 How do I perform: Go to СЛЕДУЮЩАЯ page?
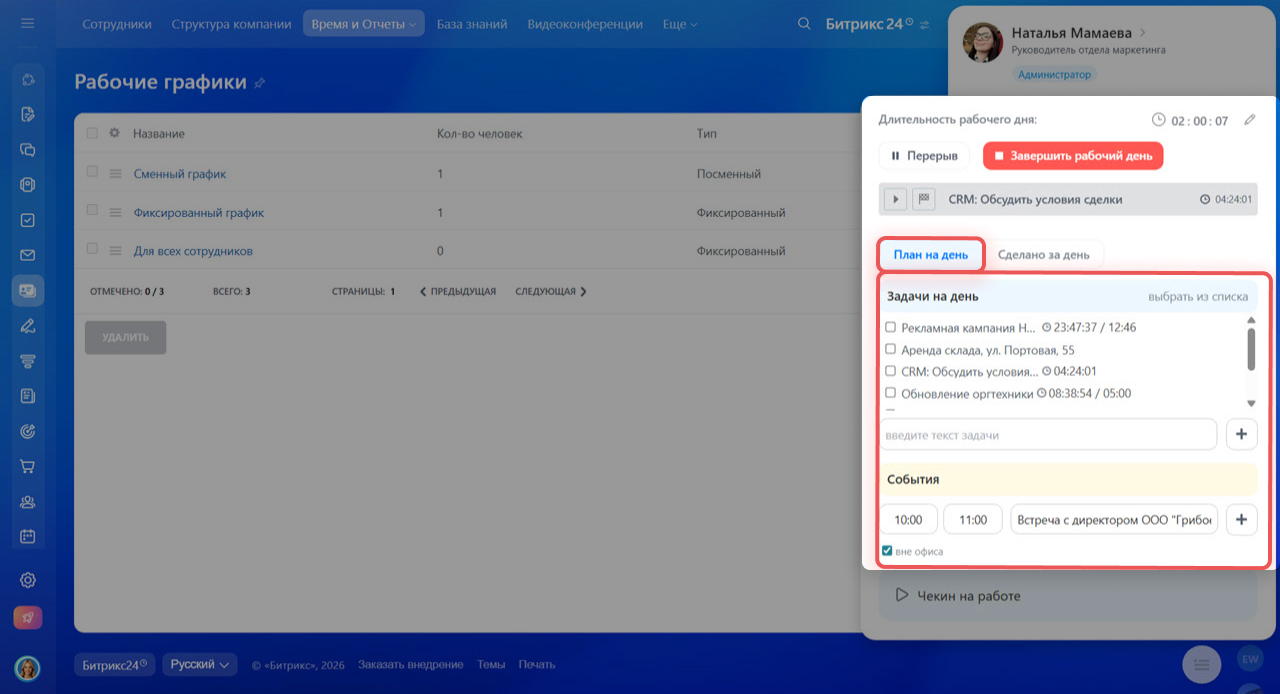click(551, 292)
